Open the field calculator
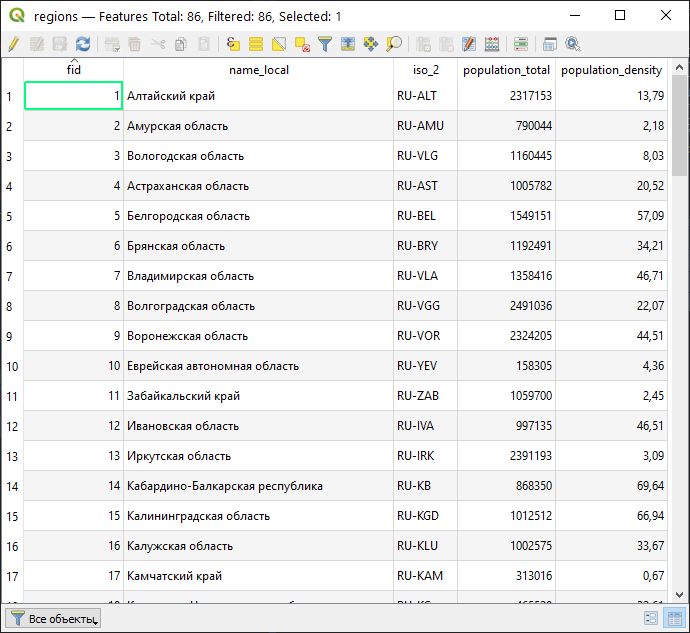The image size is (690, 633). [492, 44]
